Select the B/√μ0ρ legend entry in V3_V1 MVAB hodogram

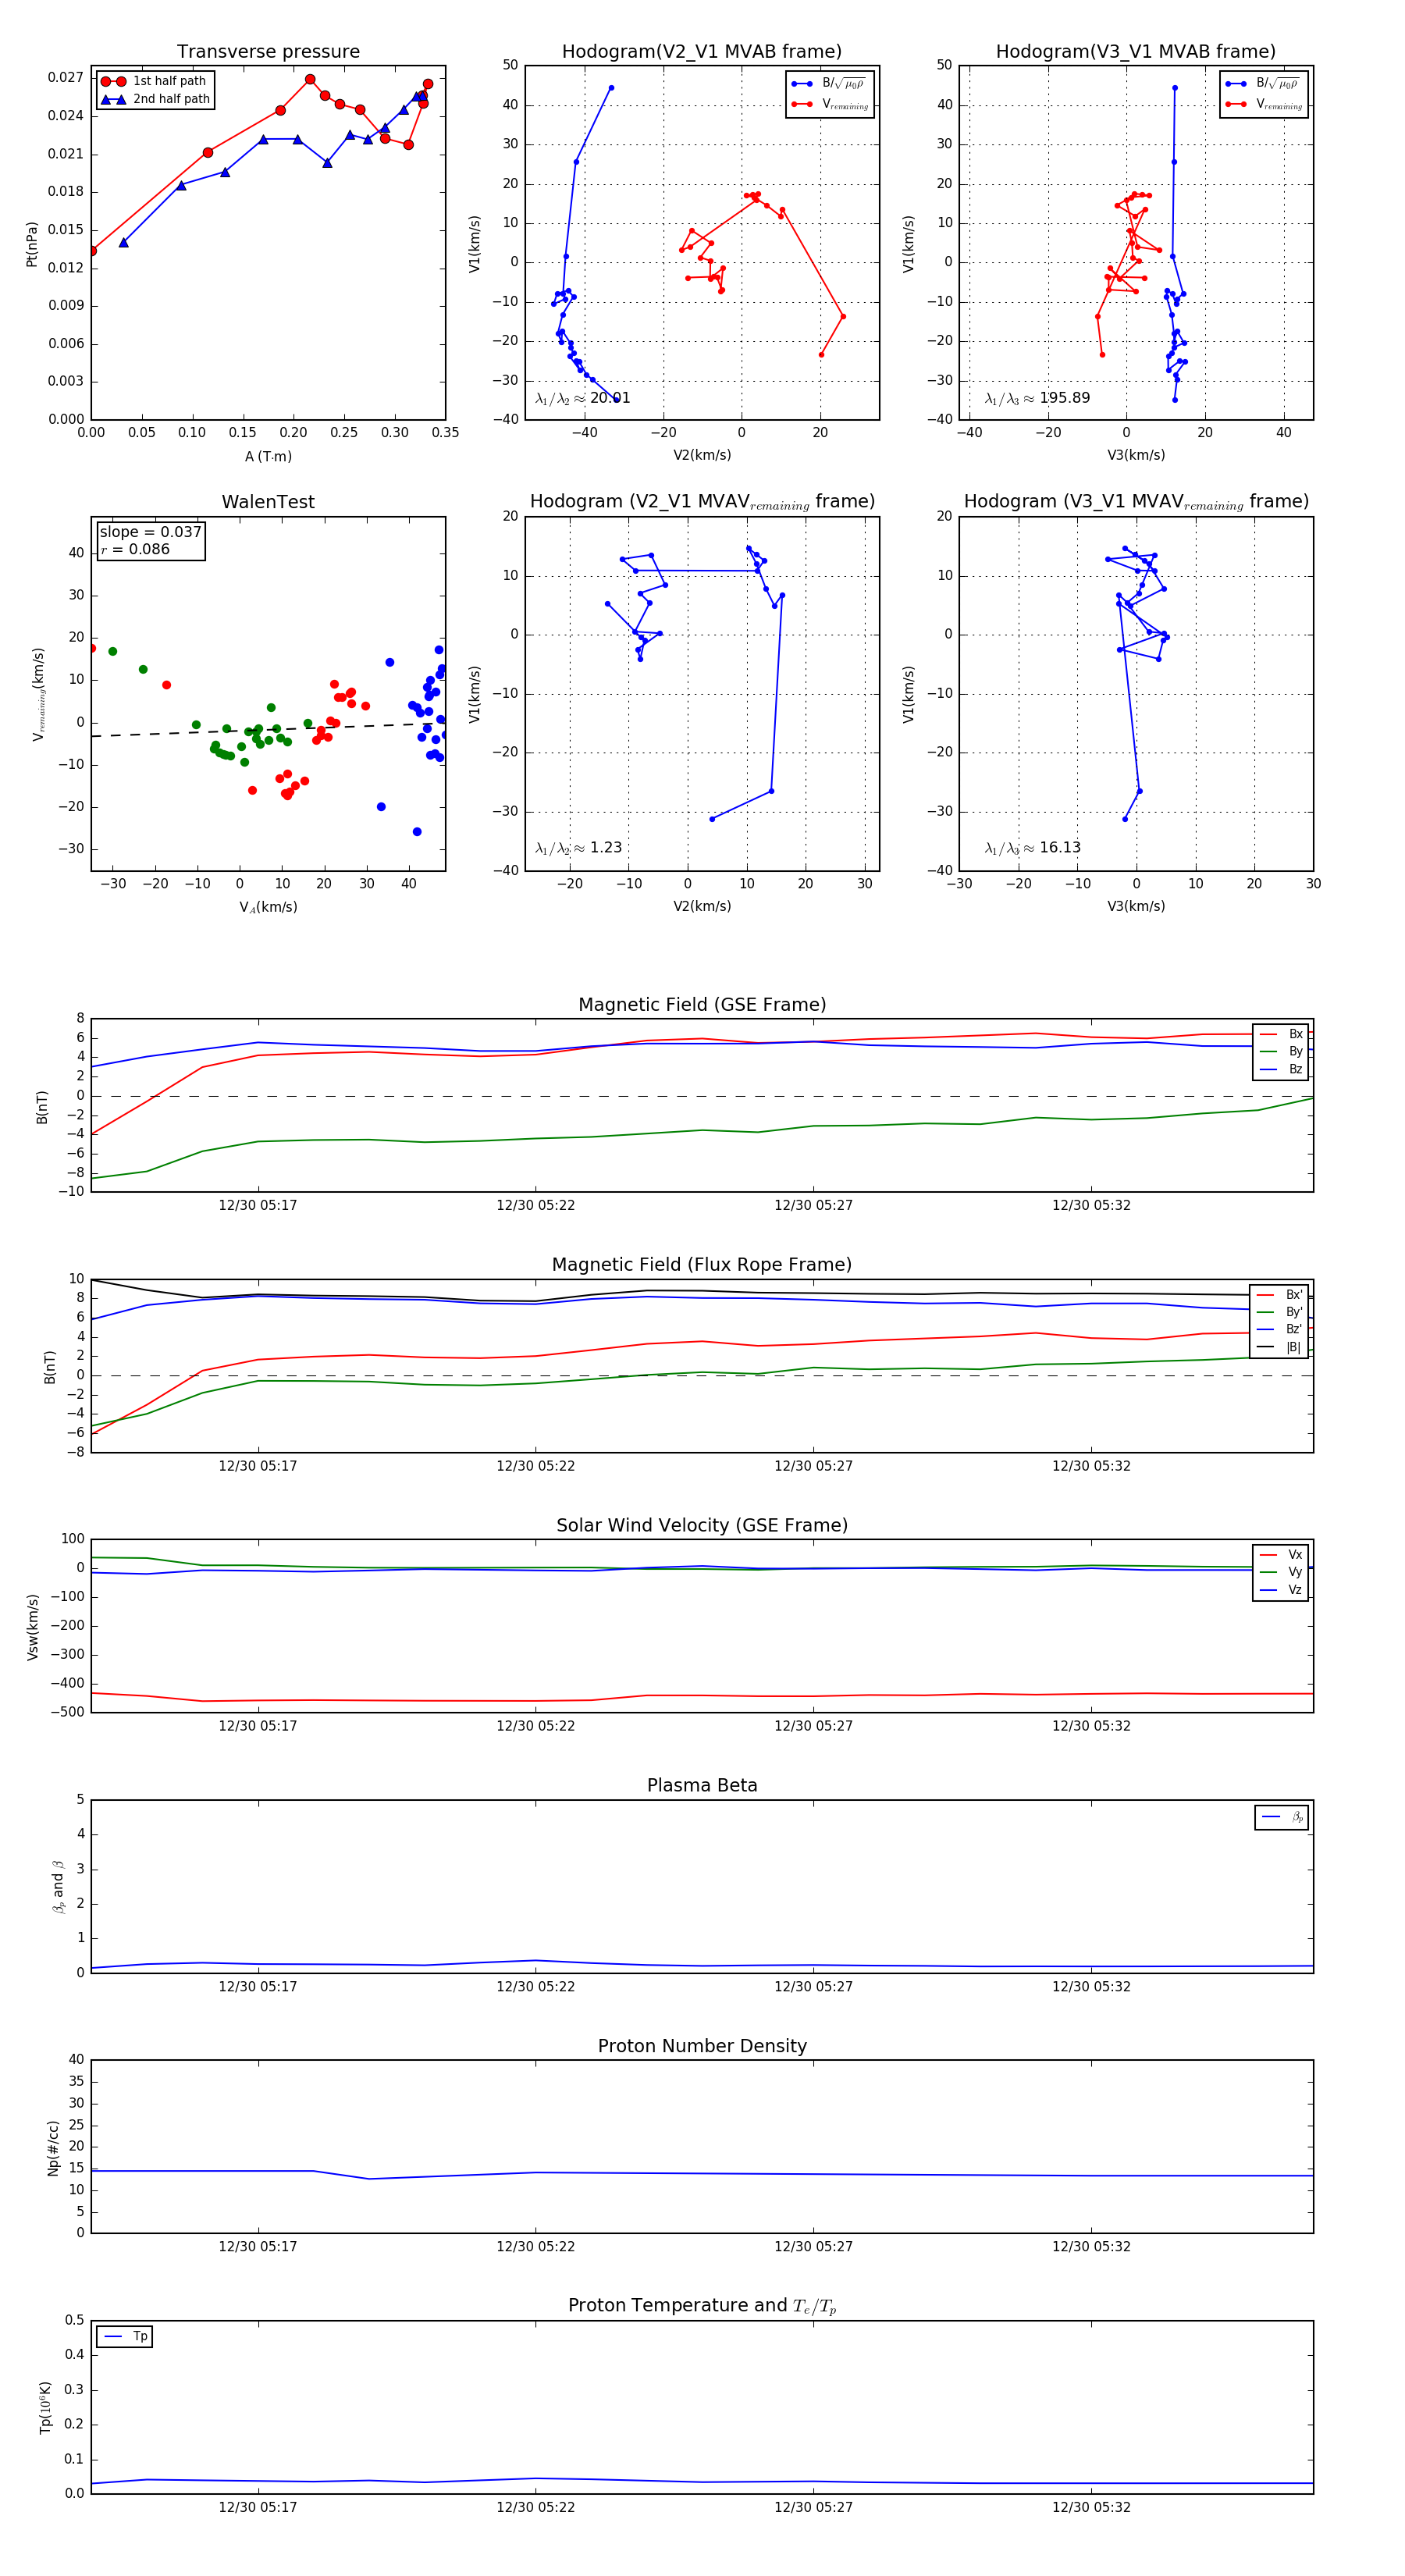[x=1263, y=84]
